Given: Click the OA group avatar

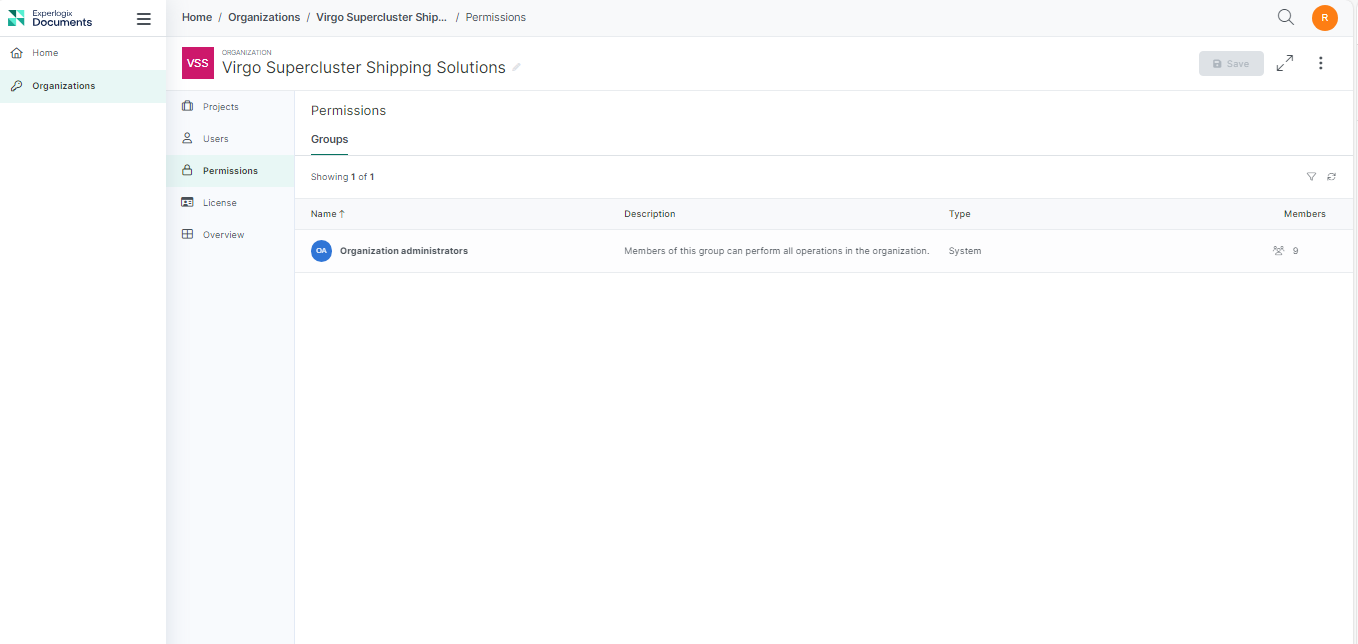Looking at the screenshot, I should coord(321,251).
